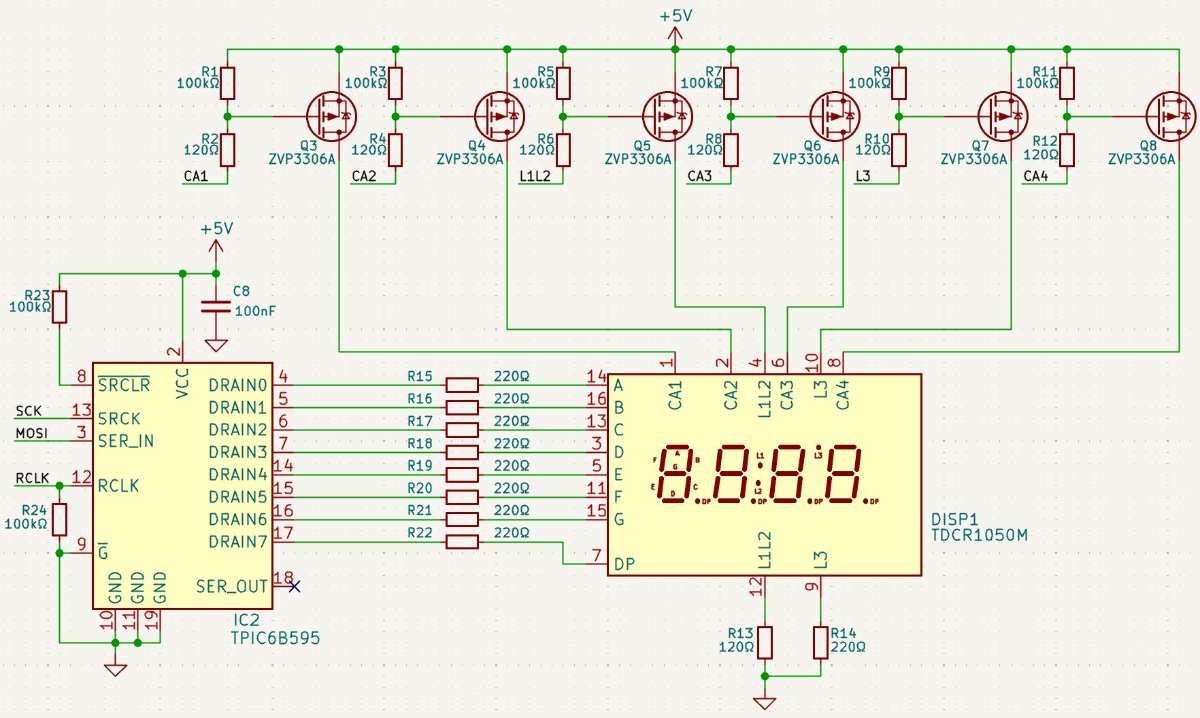Click the RCLK net label
This screenshot has width=1200, height=718.
pos(33,479)
